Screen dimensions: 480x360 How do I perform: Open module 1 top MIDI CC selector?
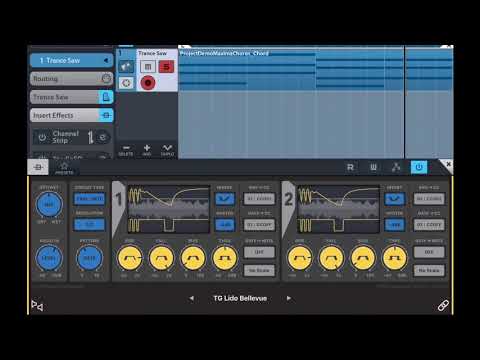(259, 199)
